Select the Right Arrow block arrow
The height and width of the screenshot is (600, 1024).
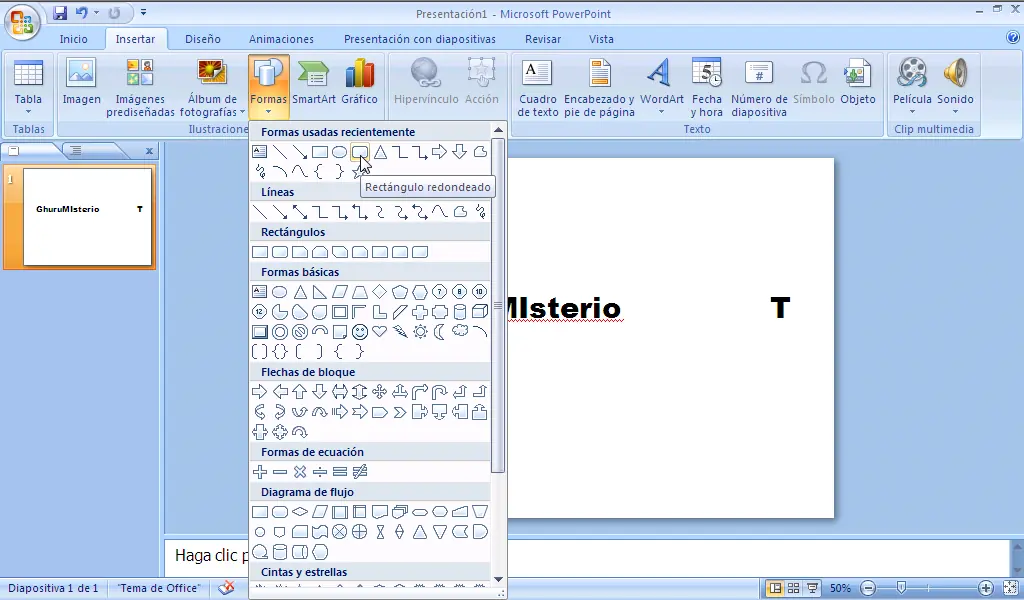259,392
